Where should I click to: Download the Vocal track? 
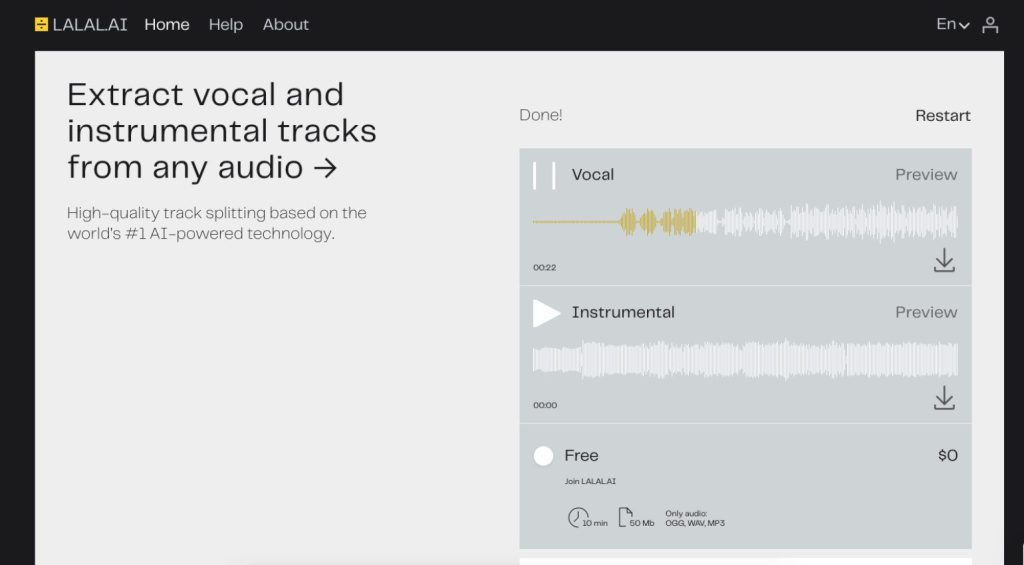(x=944, y=261)
